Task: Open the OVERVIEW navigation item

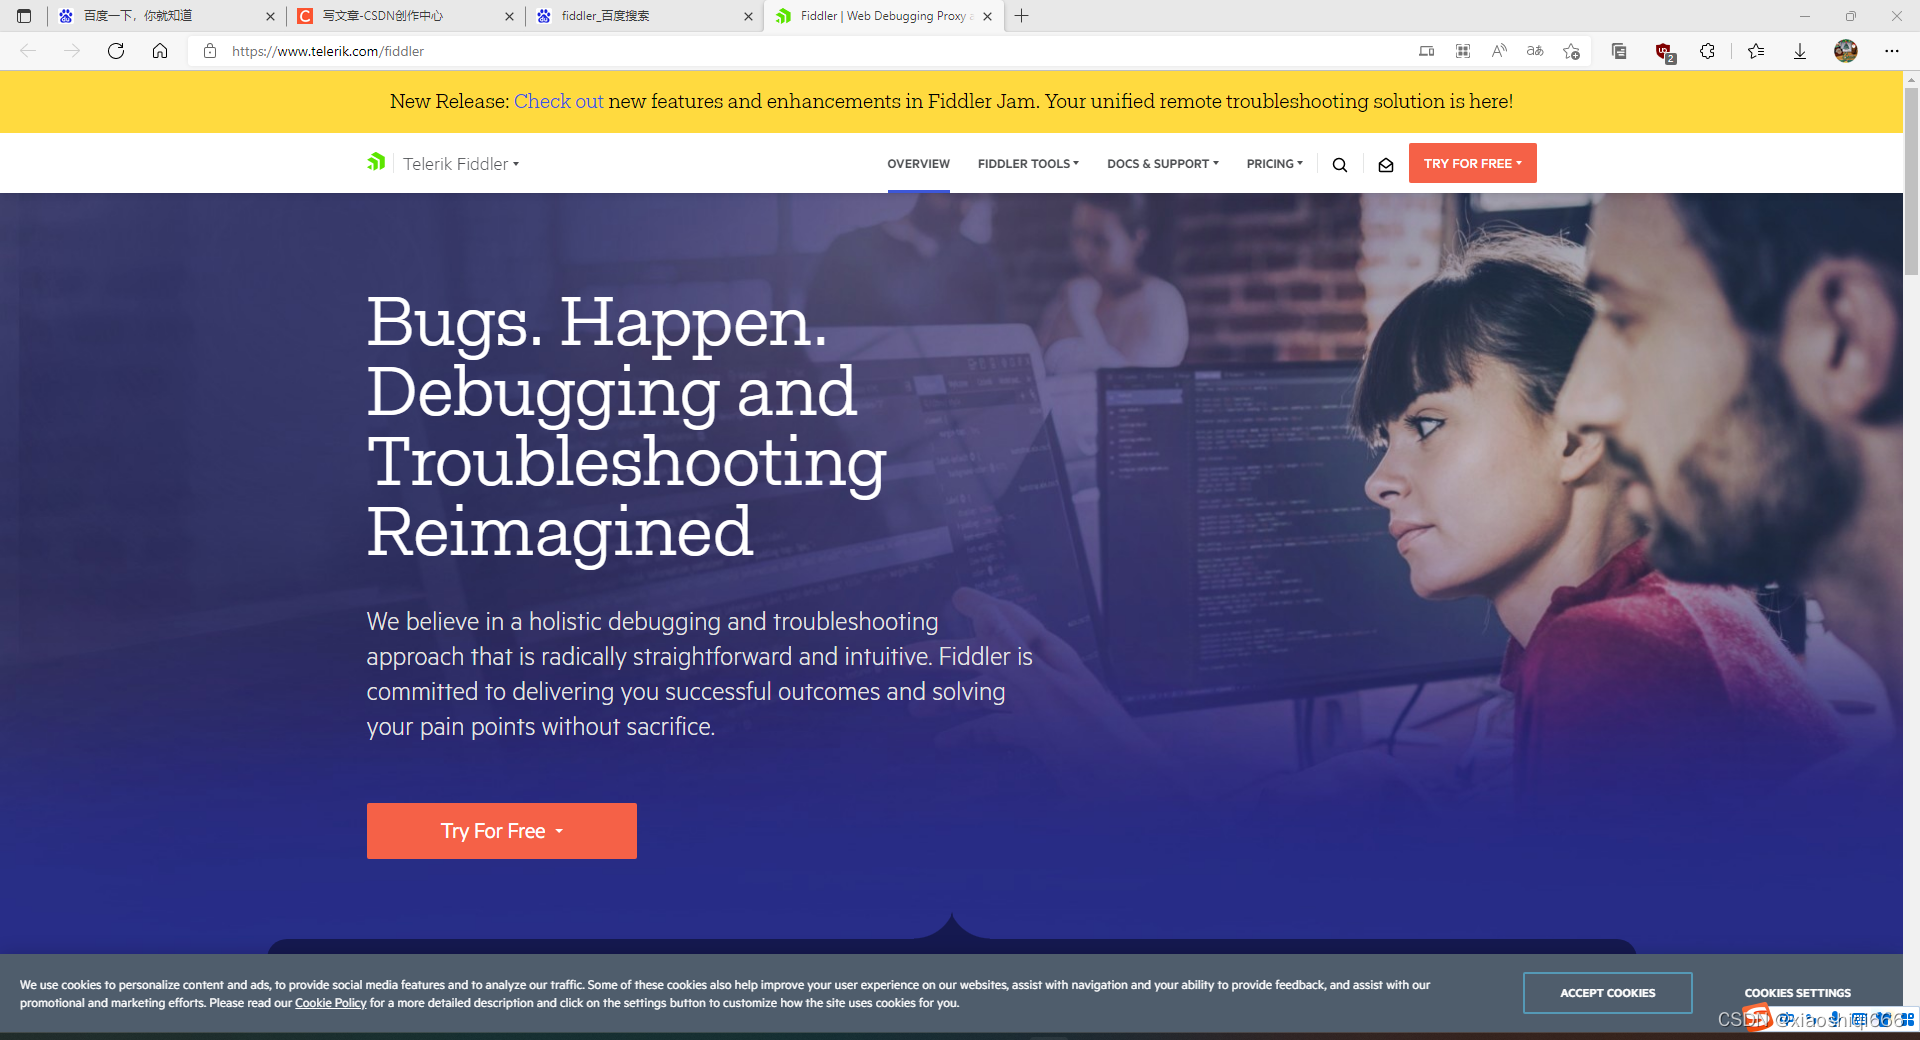Action: click(x=918, y=164)
